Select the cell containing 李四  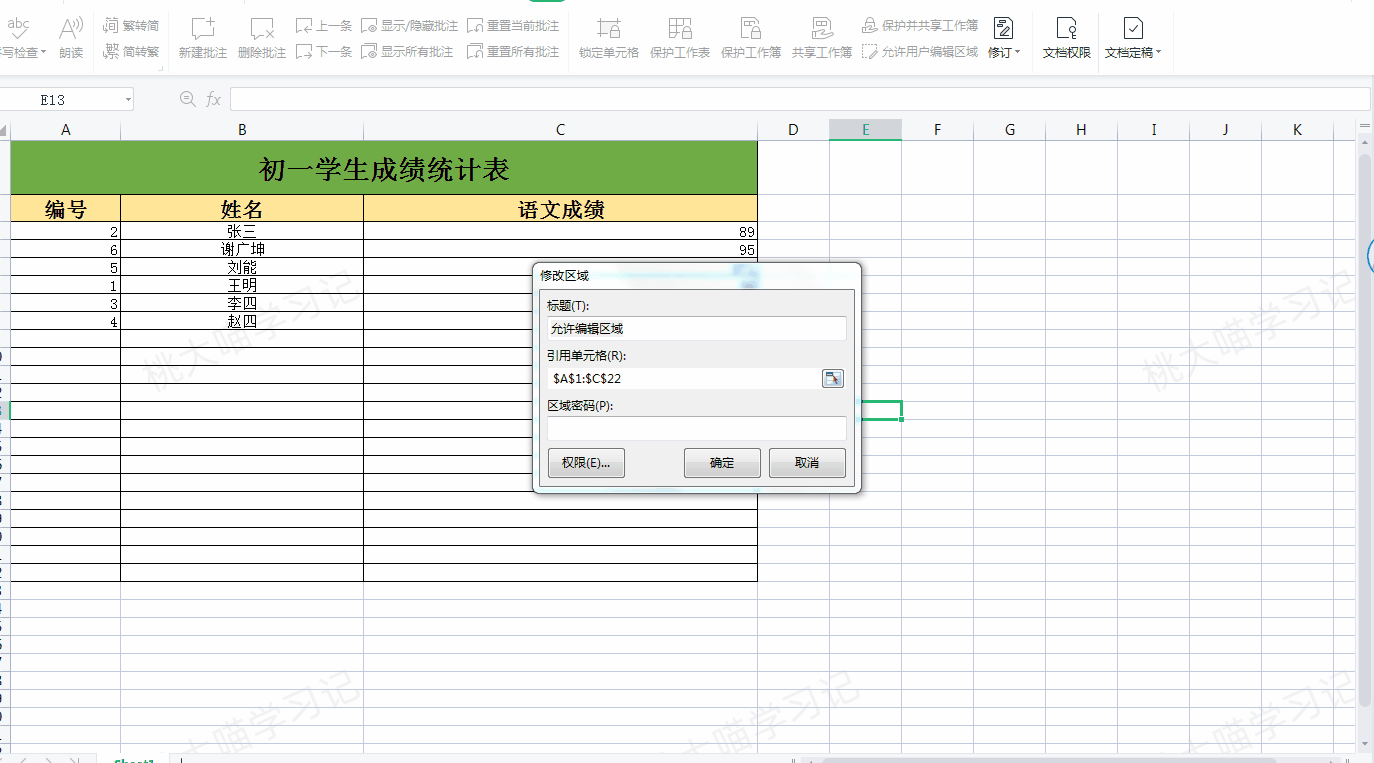coord(242,303)
